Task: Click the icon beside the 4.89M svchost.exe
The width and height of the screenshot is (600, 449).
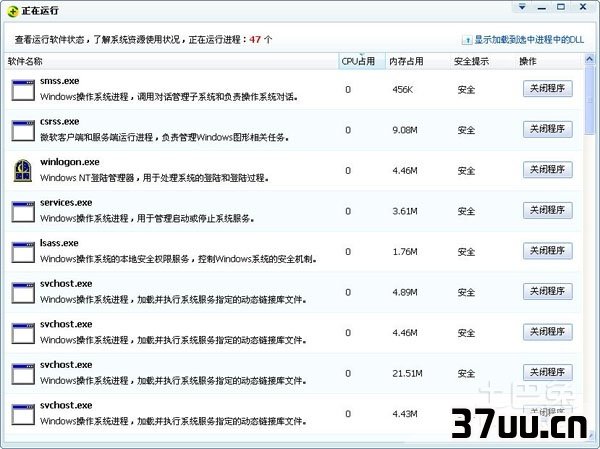Action: pos(23,293)
